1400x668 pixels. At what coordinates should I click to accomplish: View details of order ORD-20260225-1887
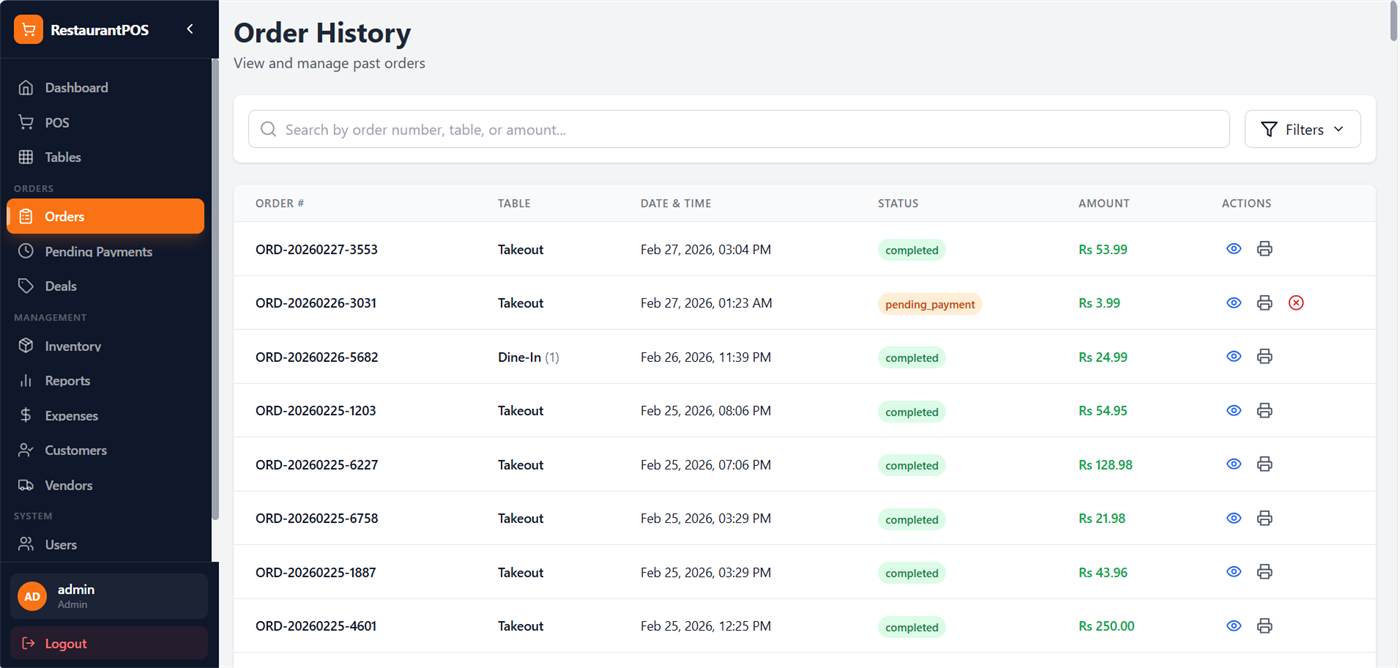click(1234, 572)
